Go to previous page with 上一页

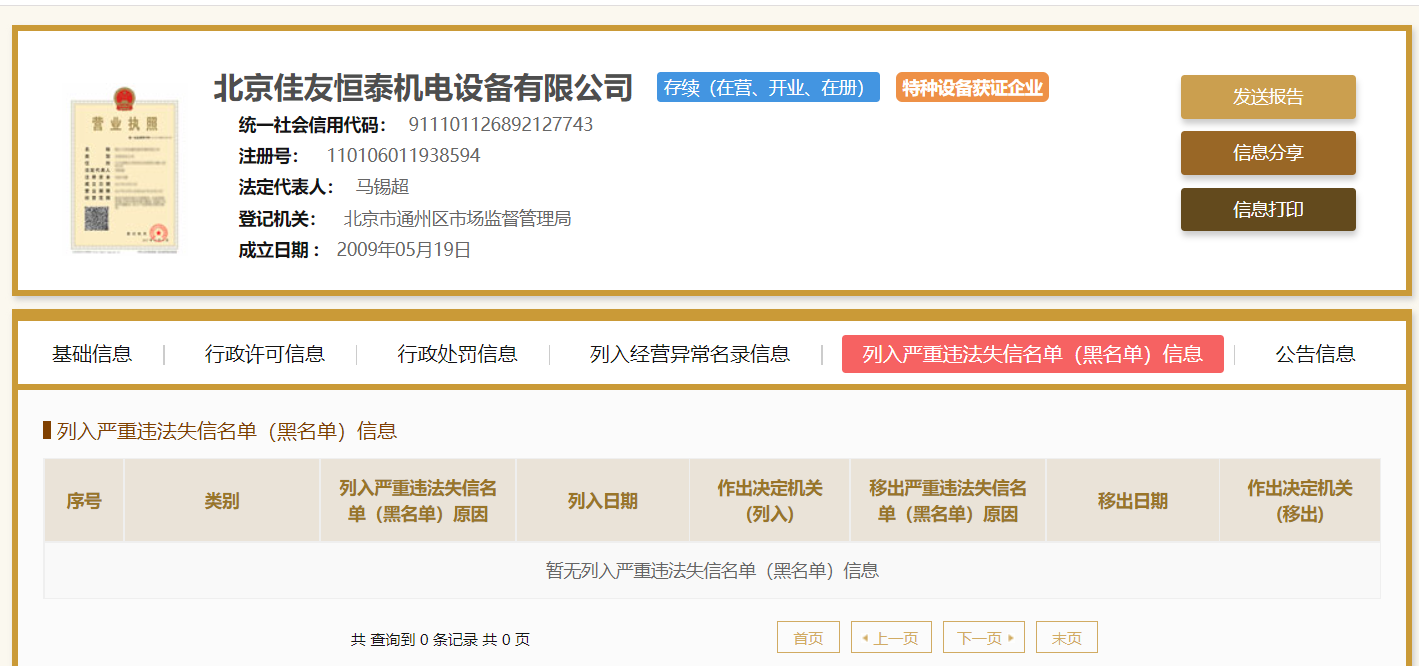click(891, 638)
